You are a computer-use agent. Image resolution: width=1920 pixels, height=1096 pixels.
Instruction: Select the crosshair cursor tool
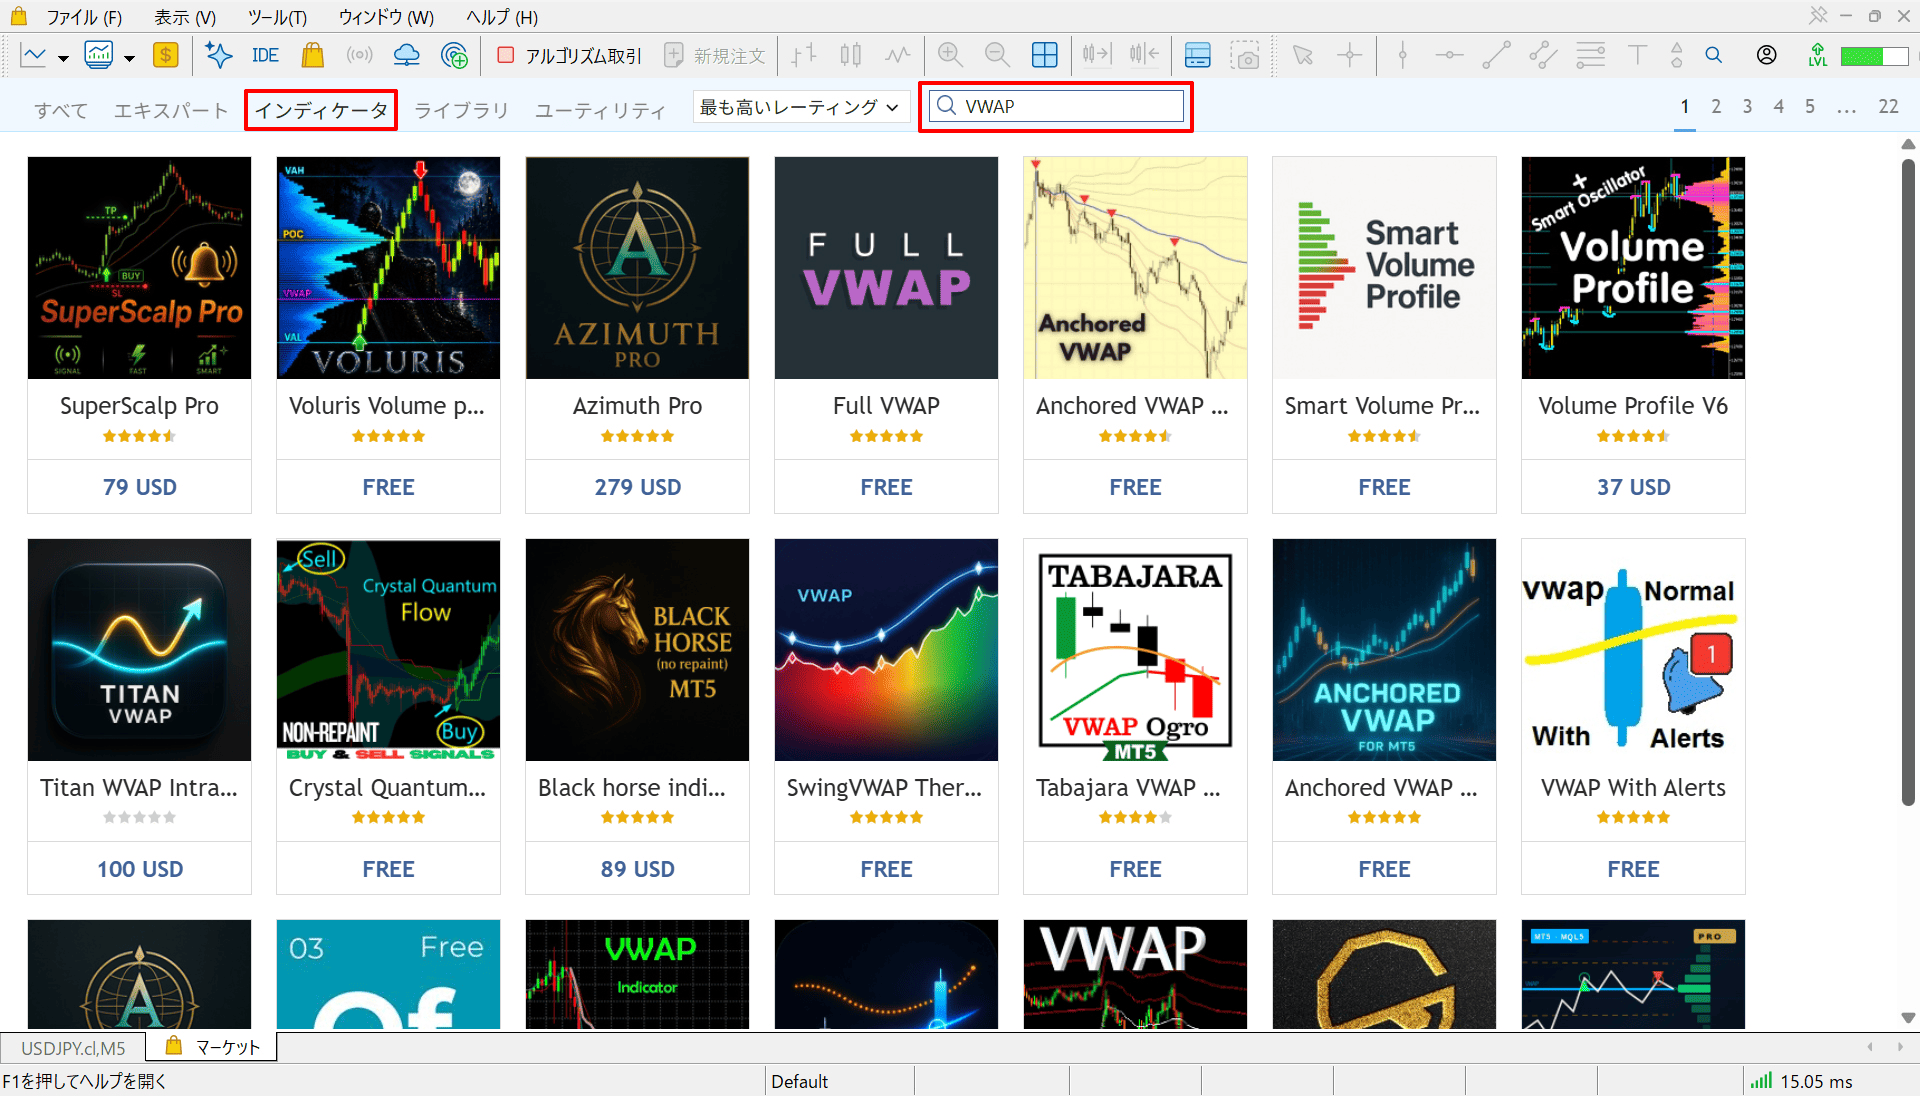click(1350, 55)
